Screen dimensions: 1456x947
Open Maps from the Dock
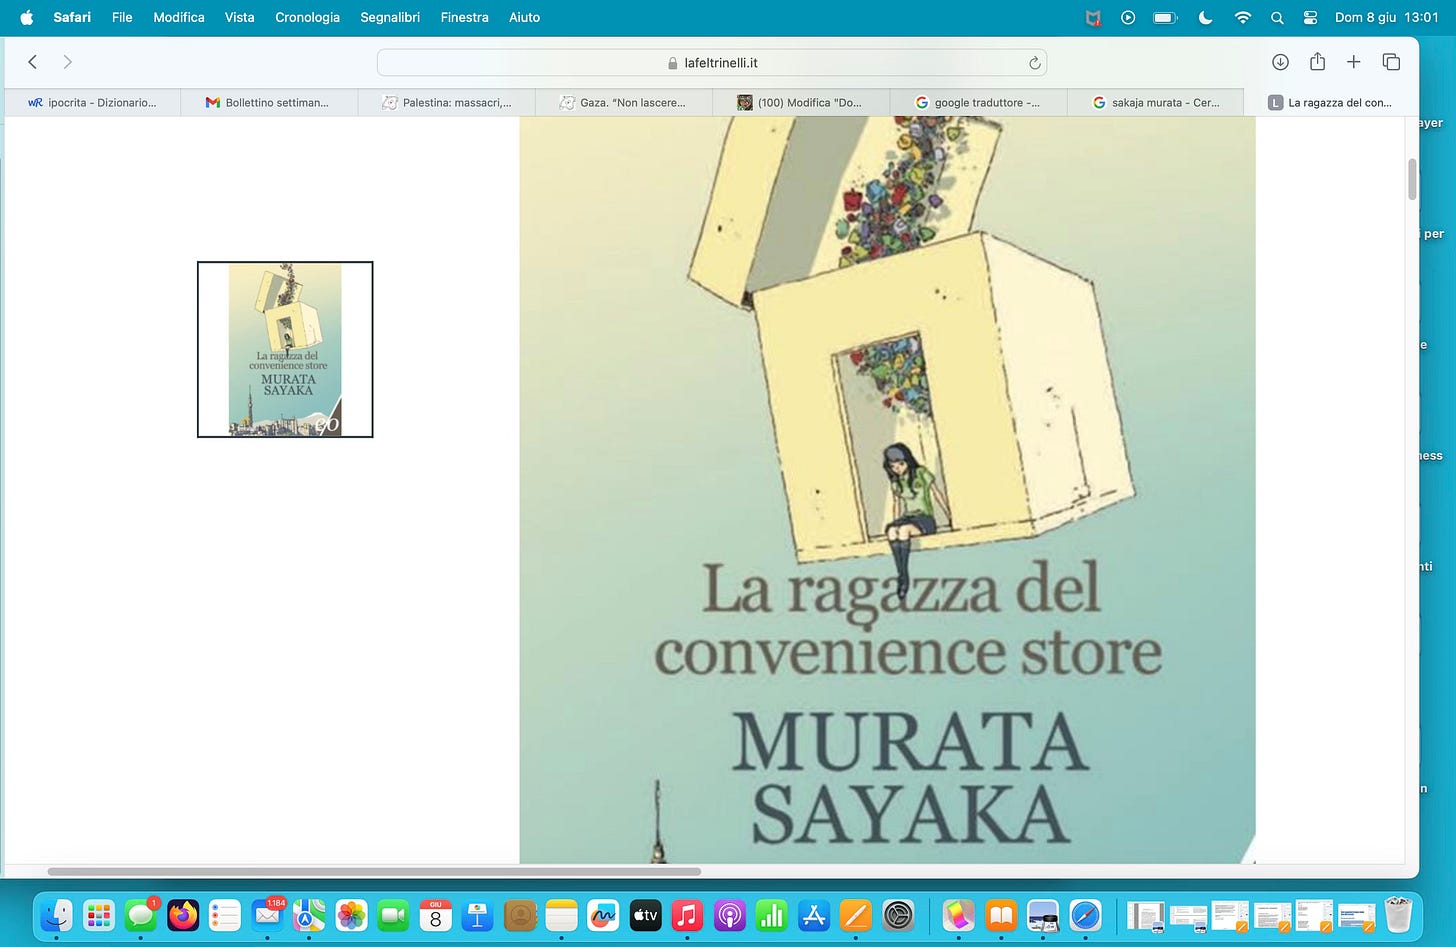point(309,914)
